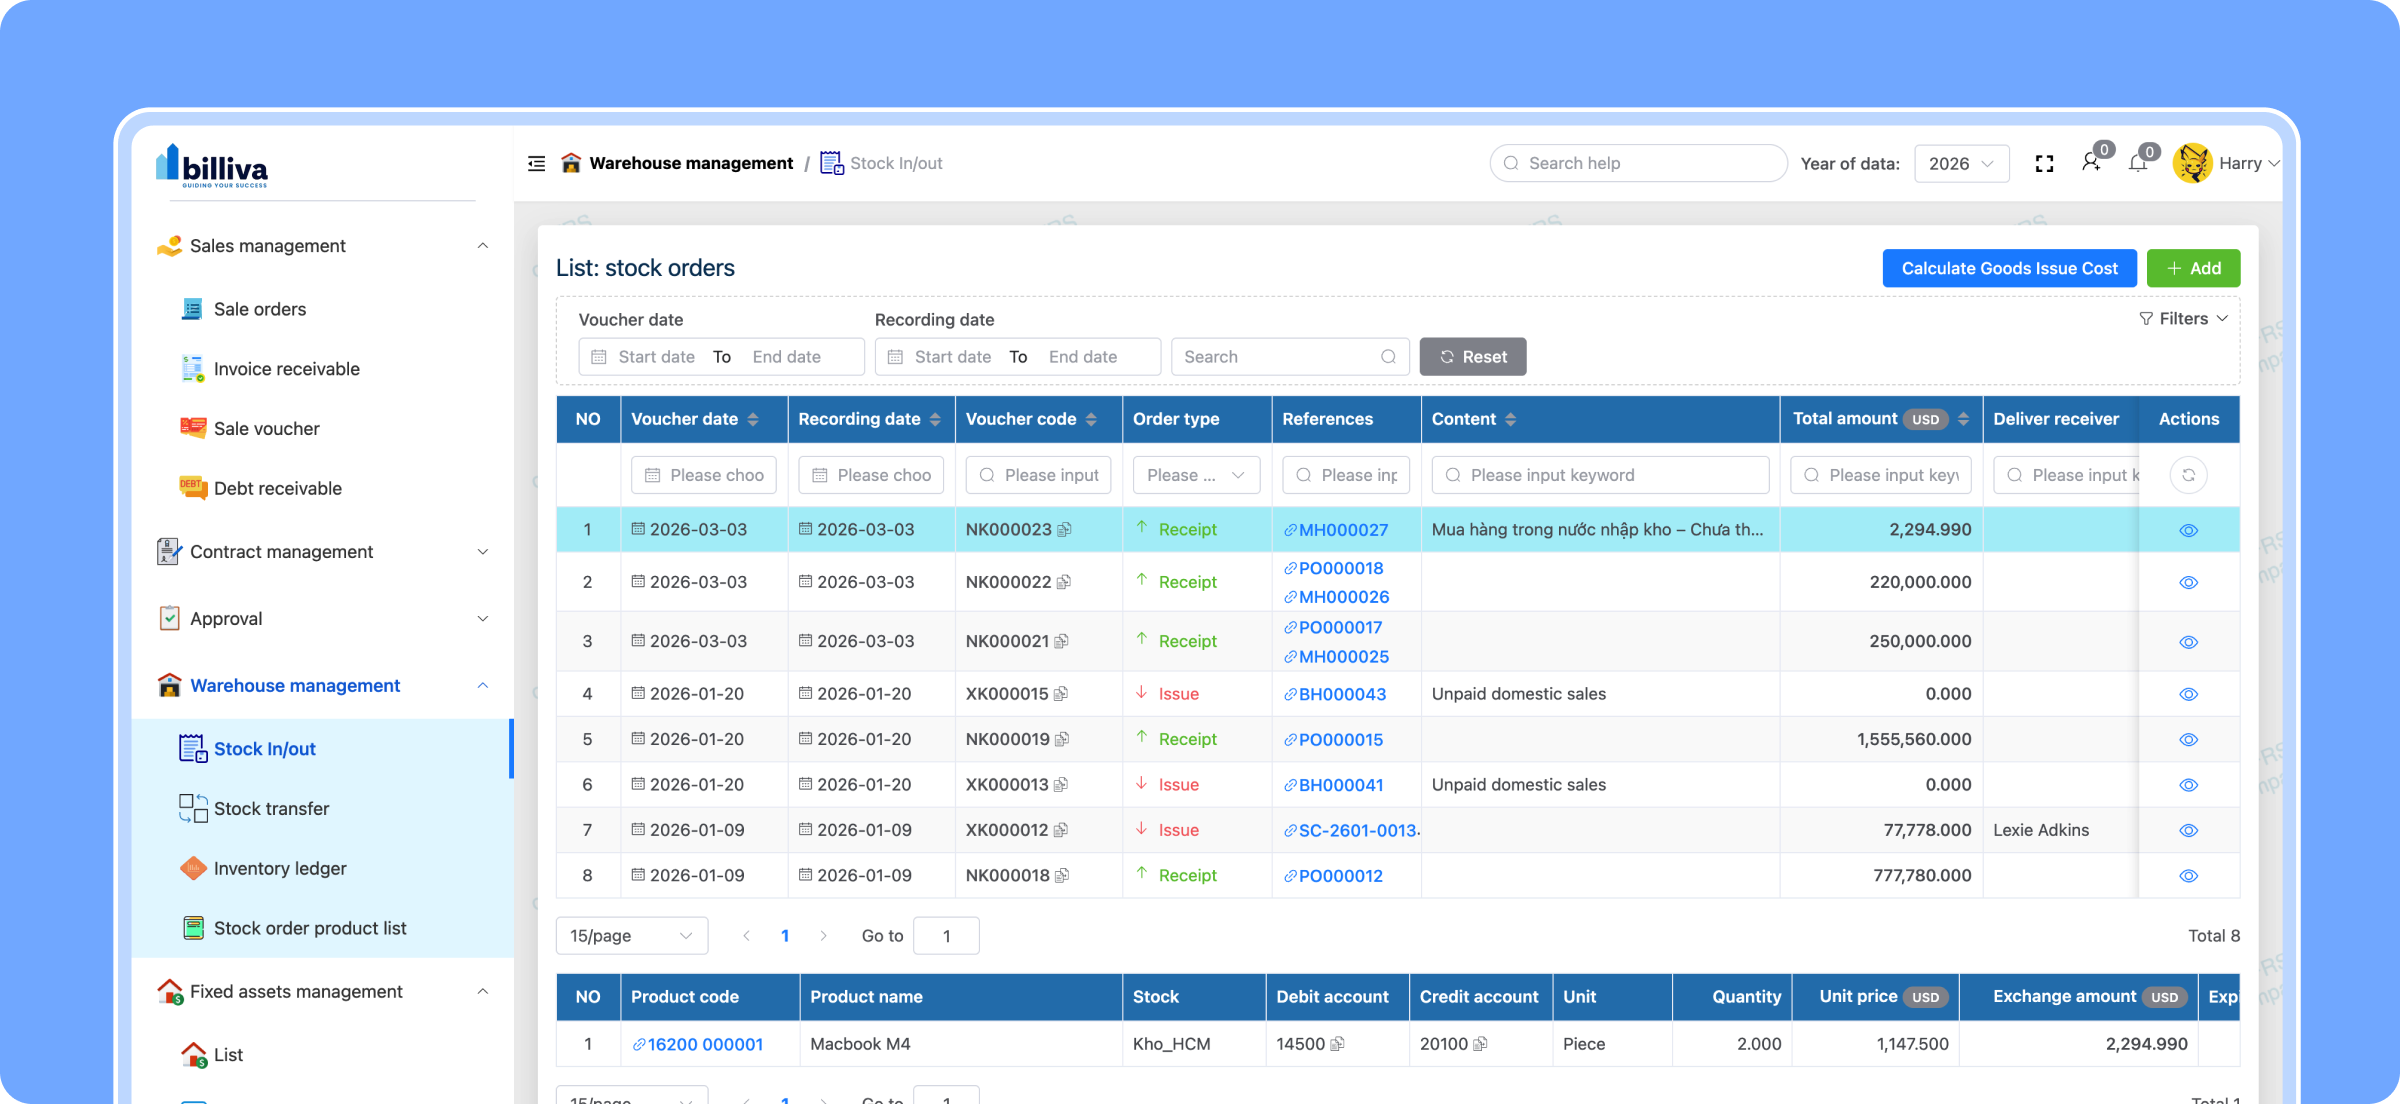Copy debit account 14500 icon

point(1338,1044)
